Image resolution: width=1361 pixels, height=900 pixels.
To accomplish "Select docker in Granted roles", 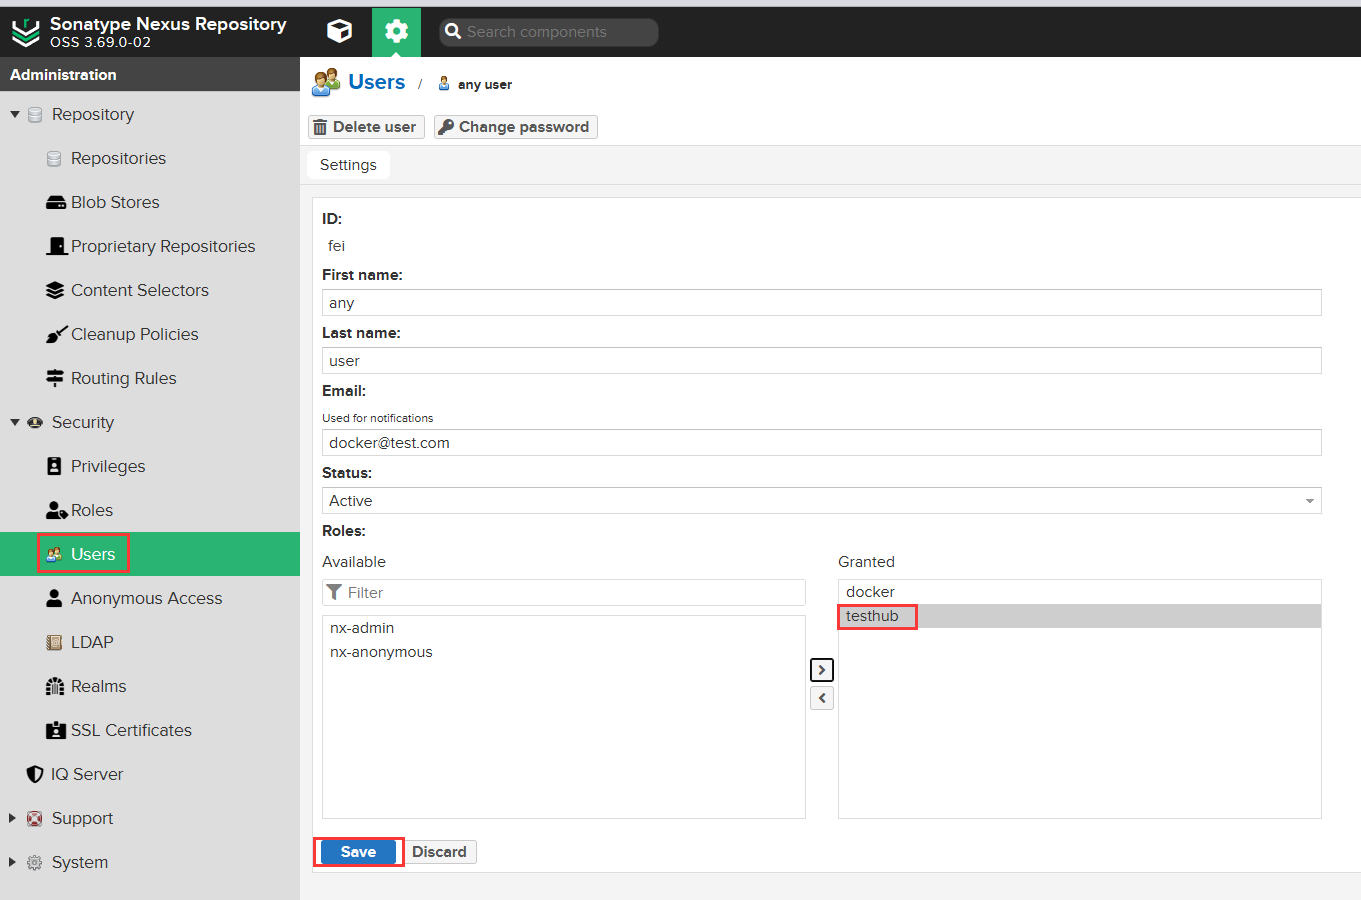I will pyautogui.click(x=1080, y=592).
